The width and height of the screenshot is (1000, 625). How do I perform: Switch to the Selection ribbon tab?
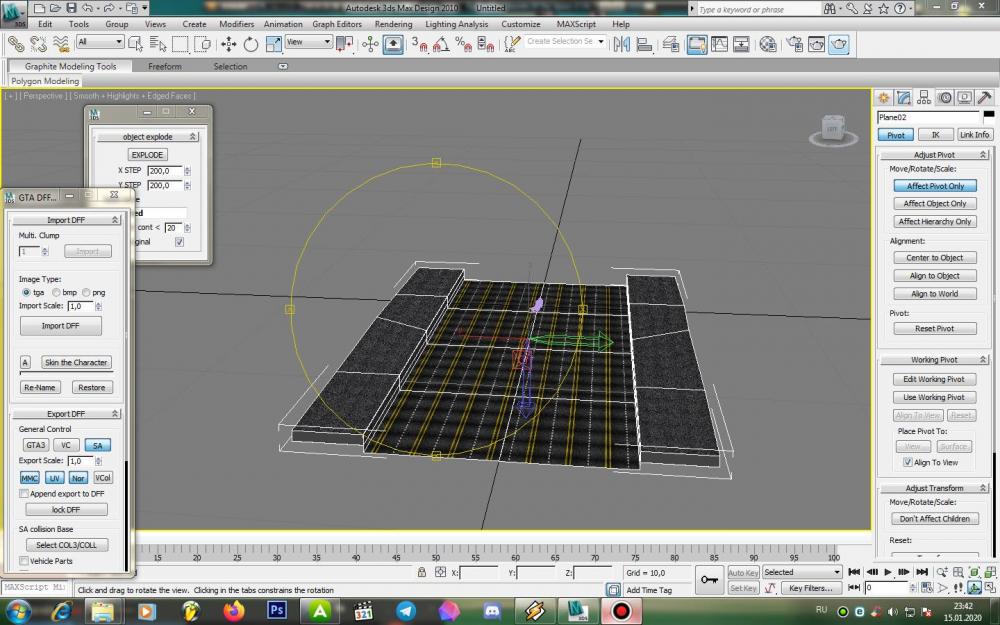[230, 66]
